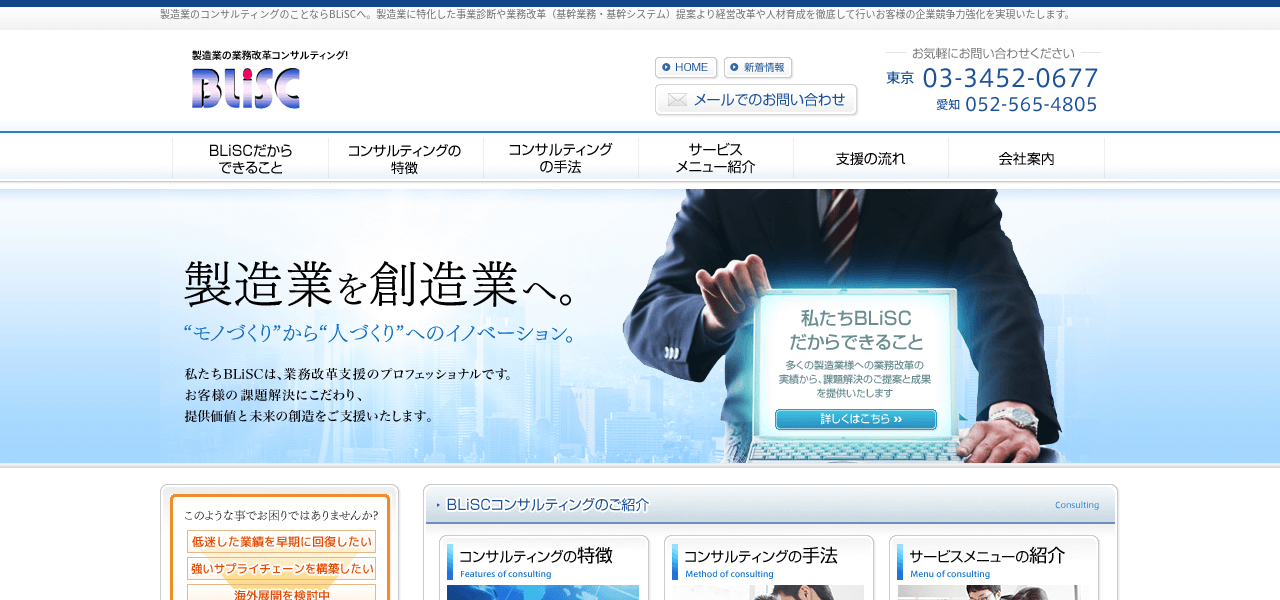Click BLiSCコンサルティングのご紹介 section header
Viewport: 1280px width, 600px height.
click(770, 505)
